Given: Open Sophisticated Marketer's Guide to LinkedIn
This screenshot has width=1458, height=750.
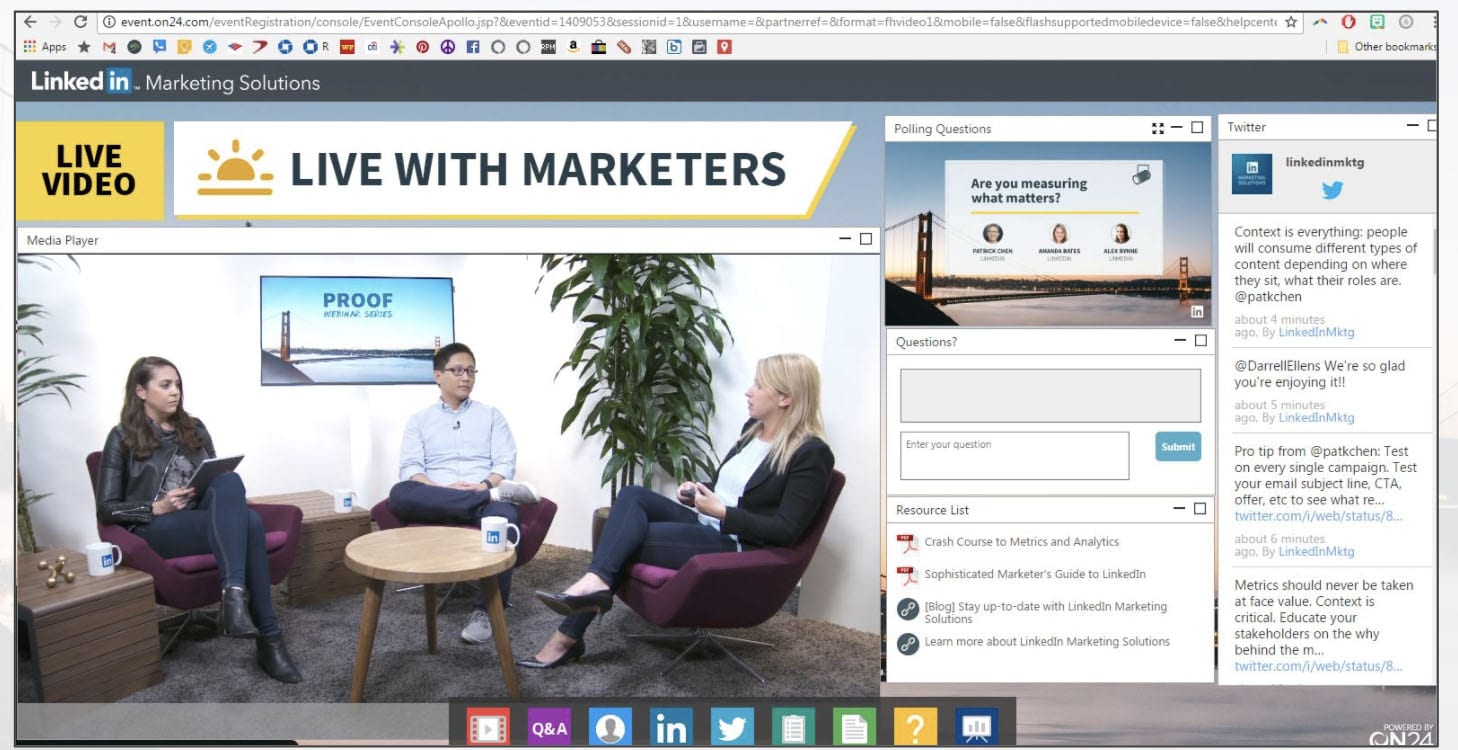Looking at the screenshot, I should pyautogui.click(x=1035, y=574).
